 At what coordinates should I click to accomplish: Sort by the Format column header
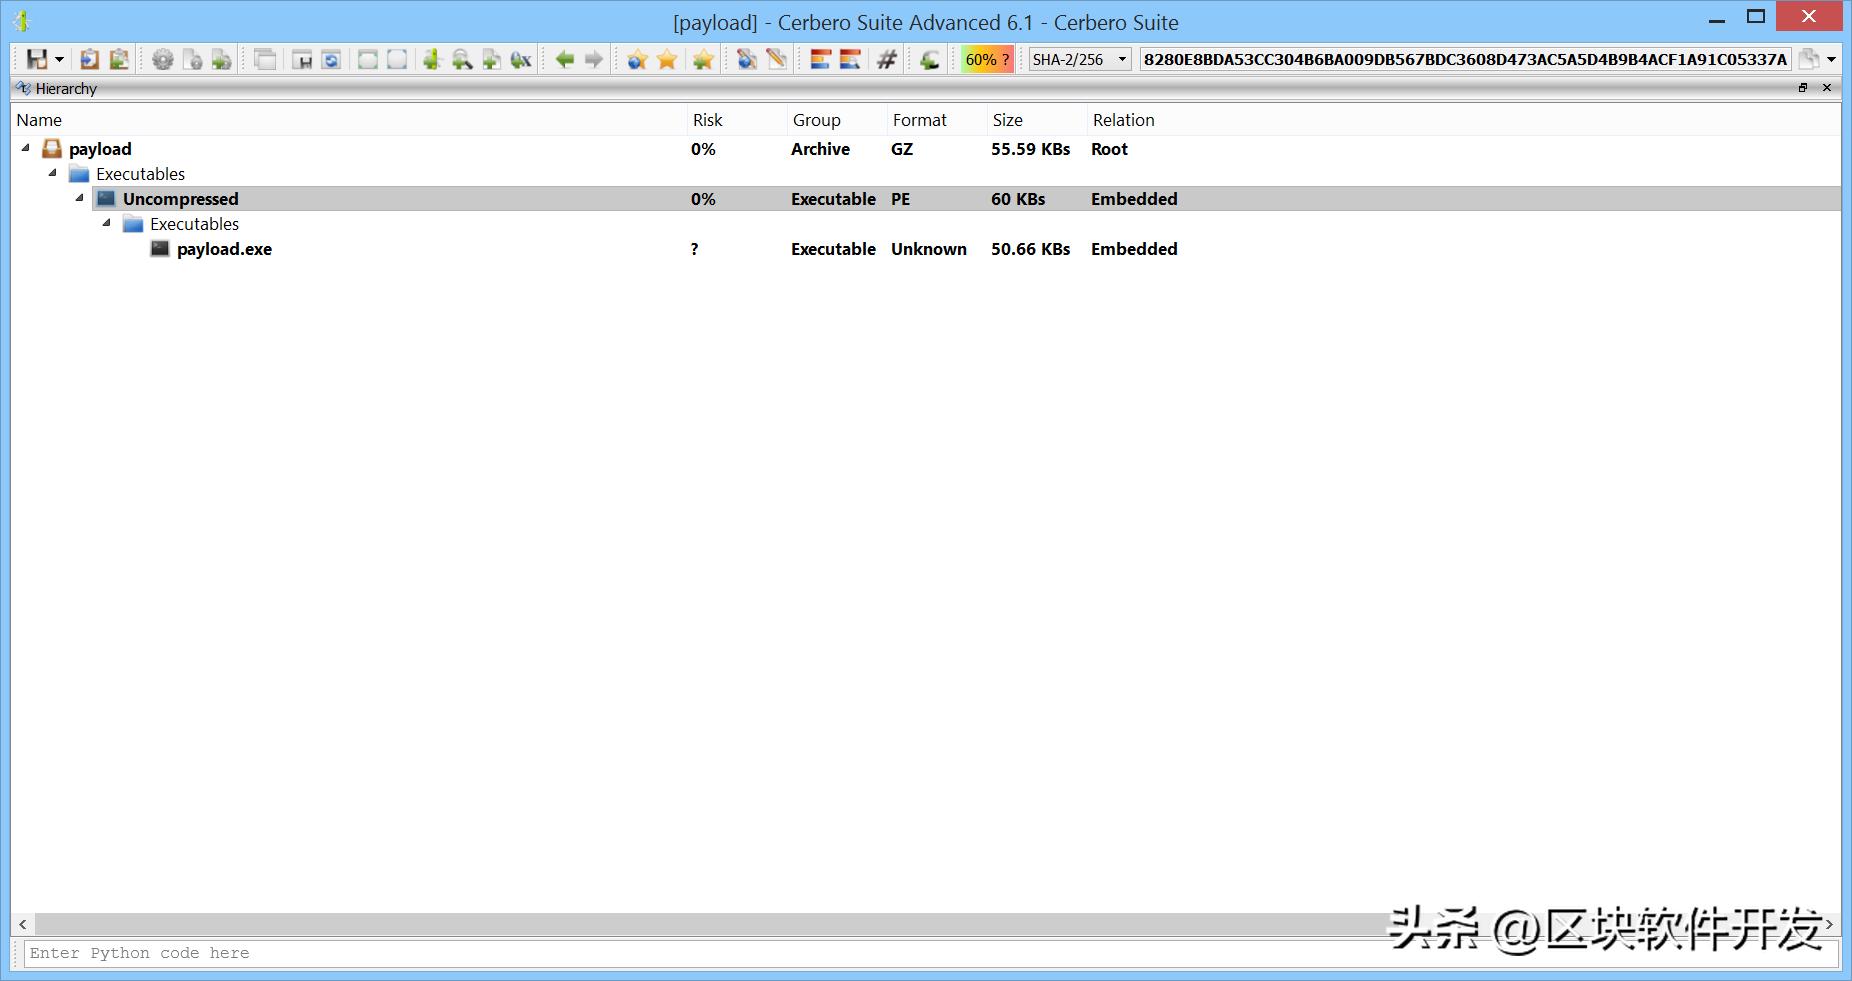click(x=937, y=120)
